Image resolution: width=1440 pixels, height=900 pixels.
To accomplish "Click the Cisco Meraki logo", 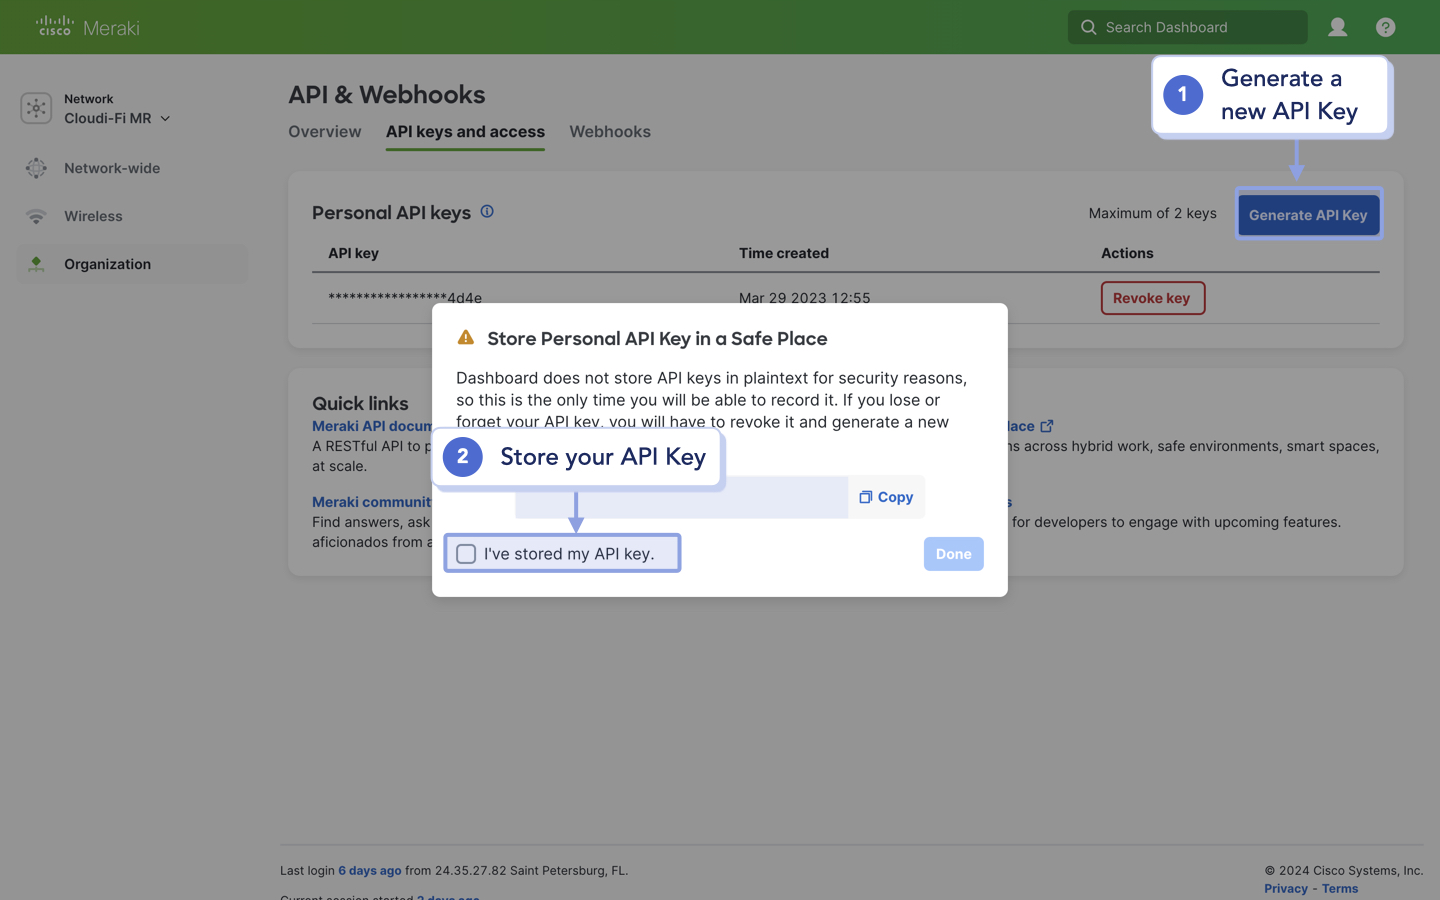I will coord(86,27).
